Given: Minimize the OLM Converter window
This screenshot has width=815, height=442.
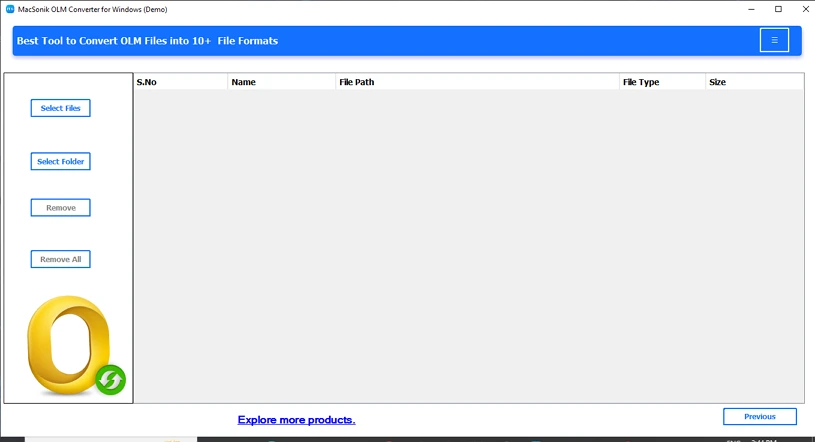Looking at the screenshot, I should [750, 9].
